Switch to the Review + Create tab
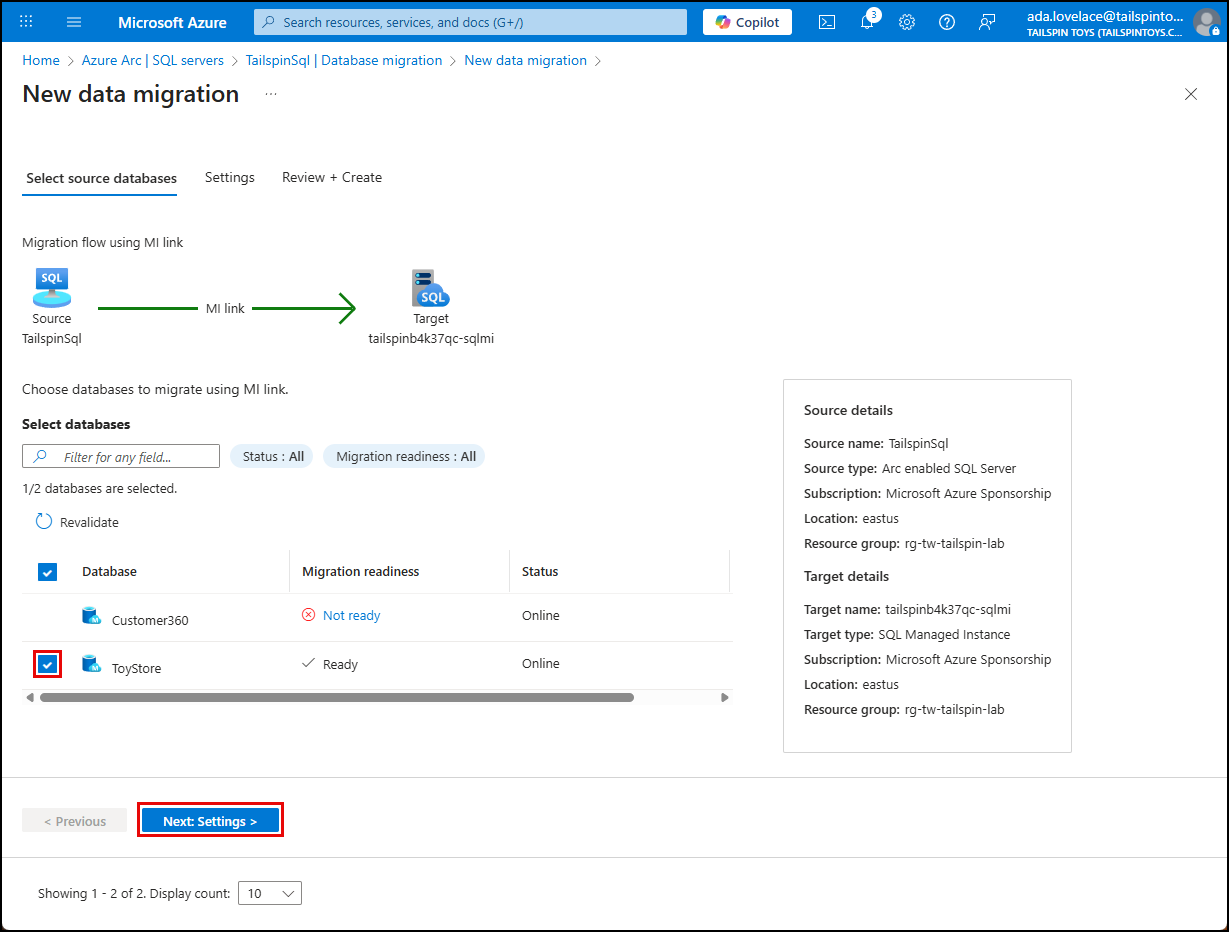The height and width of the screenshot is (932, 1229). (331, 177)
